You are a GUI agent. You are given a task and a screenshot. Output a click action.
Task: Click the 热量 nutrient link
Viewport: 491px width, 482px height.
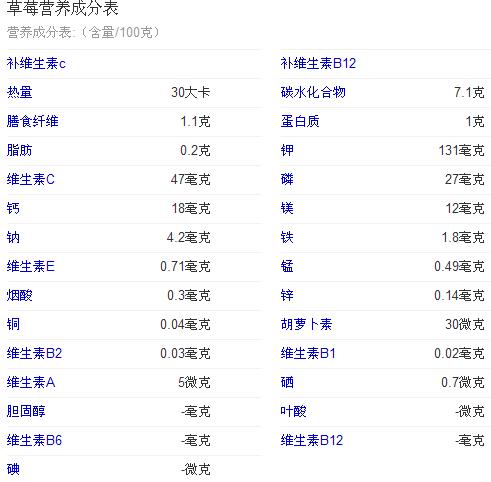pos(19,92)
